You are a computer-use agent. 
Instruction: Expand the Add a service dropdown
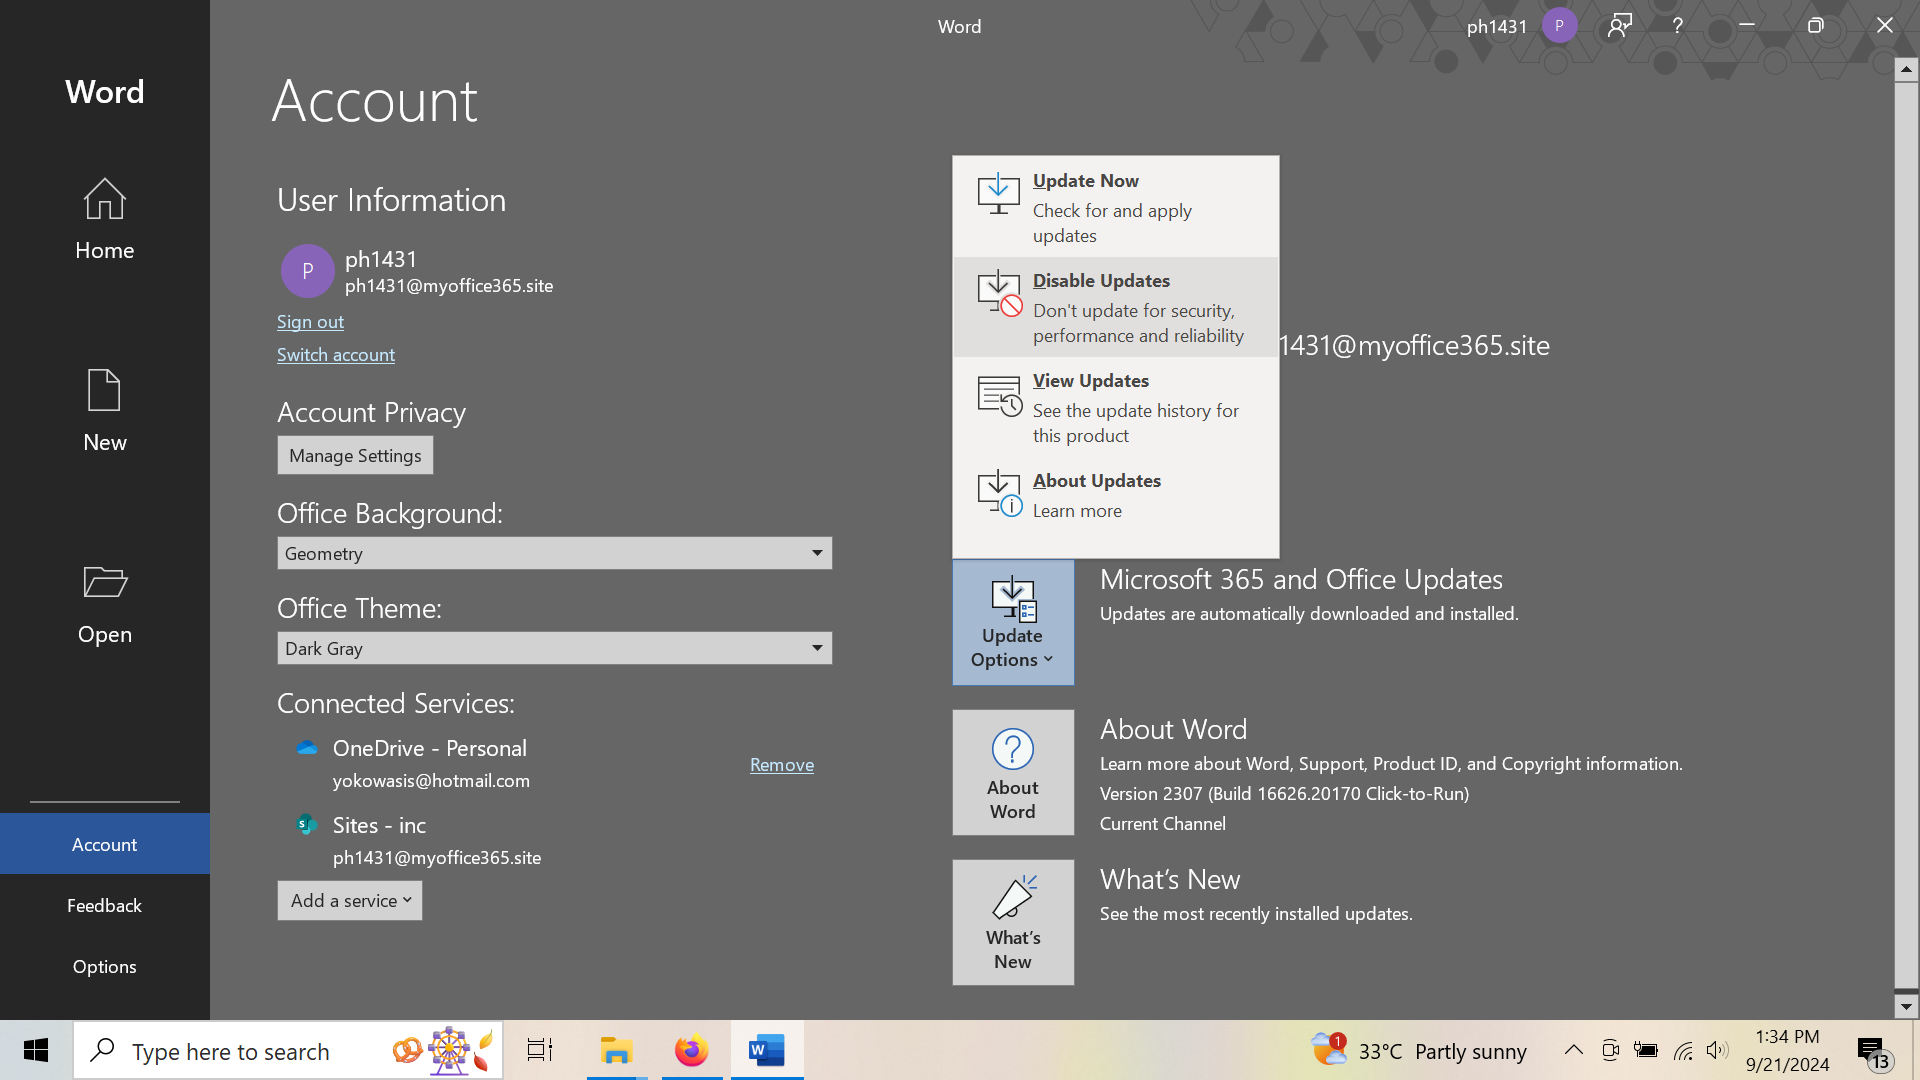(x=348, y=899)
